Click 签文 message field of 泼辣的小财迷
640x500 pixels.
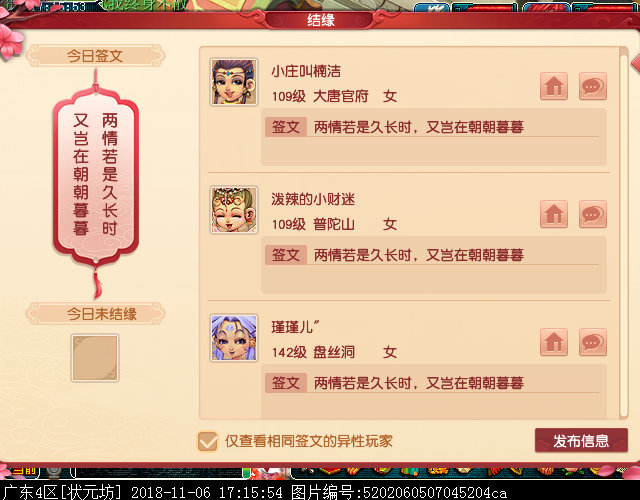pos(434,265)
